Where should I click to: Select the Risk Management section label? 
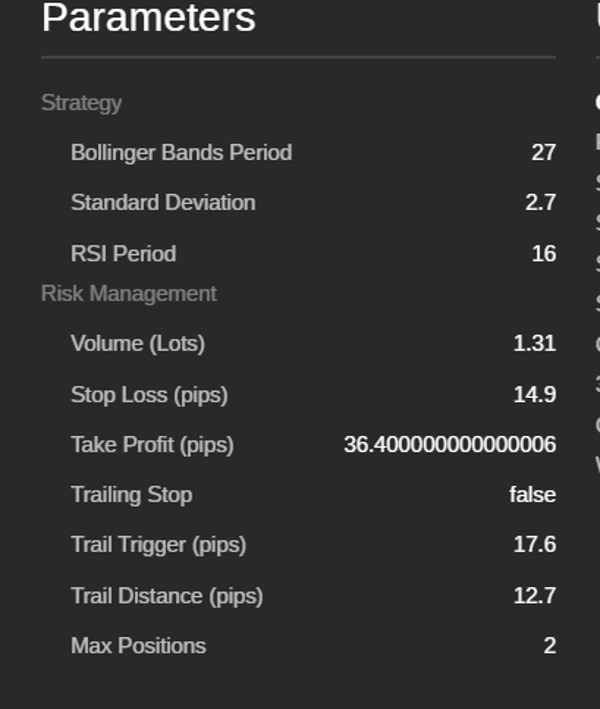[128, 294]
